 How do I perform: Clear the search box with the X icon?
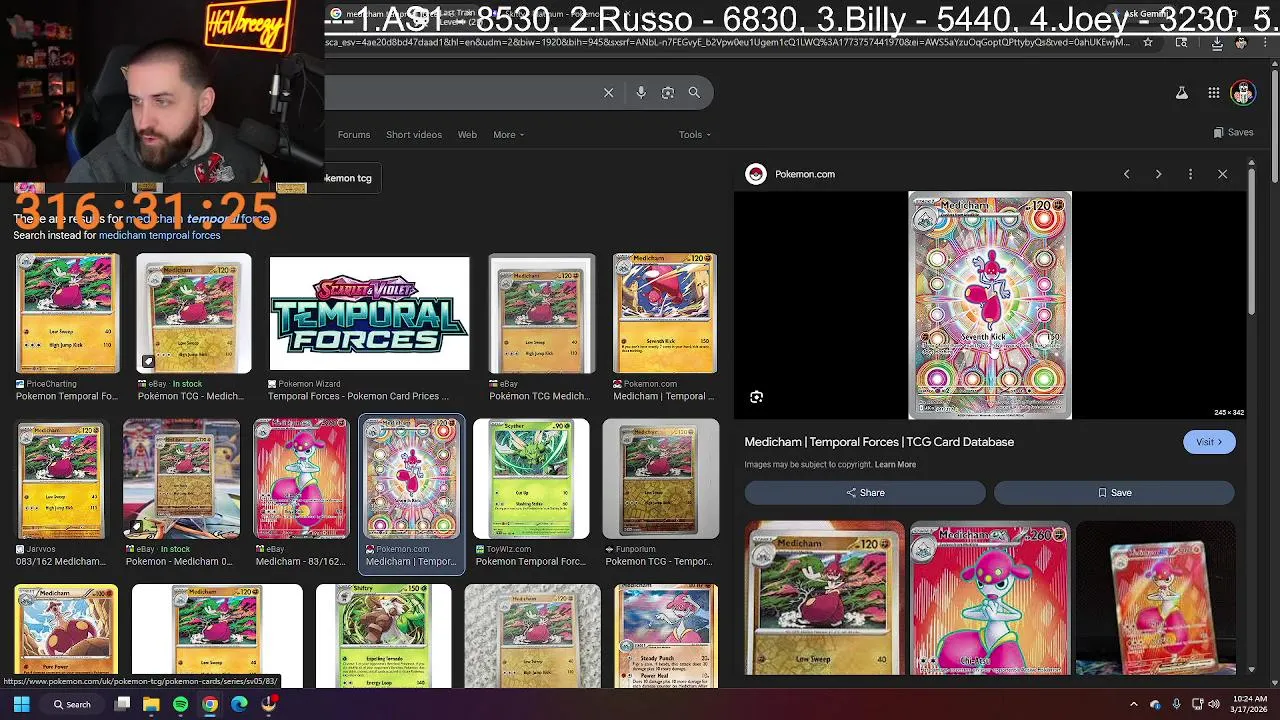(x=608, y=92)
